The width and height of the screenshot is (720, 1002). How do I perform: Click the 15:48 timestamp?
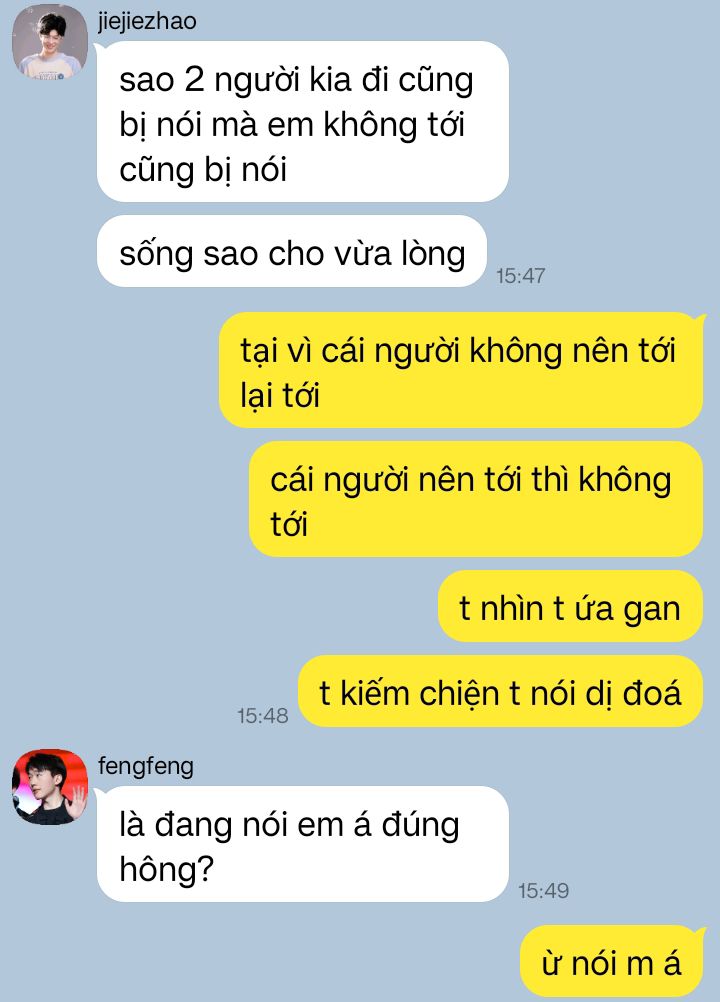(x=263, y=715)
